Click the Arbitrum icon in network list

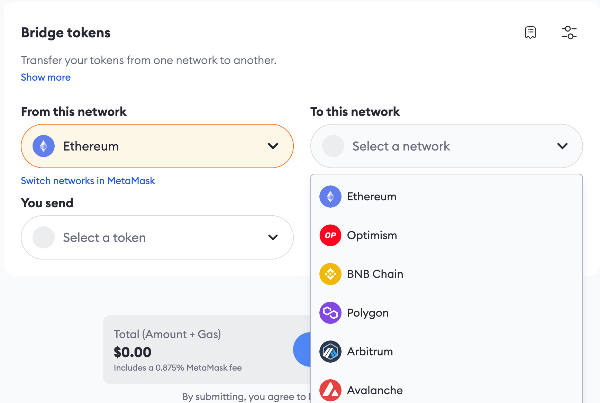[x=330, y=352]
